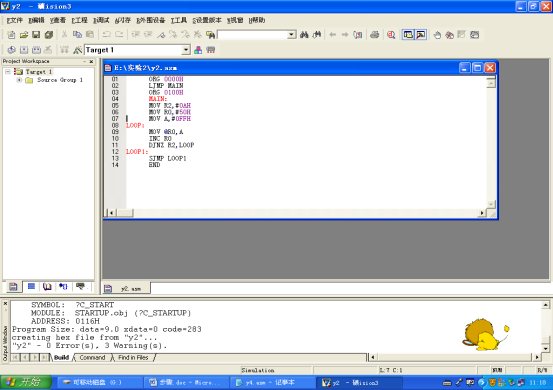Open the 调试 (Debug) menu
Viewport: 553px width, 390px height.
click(x=101, y=20)
